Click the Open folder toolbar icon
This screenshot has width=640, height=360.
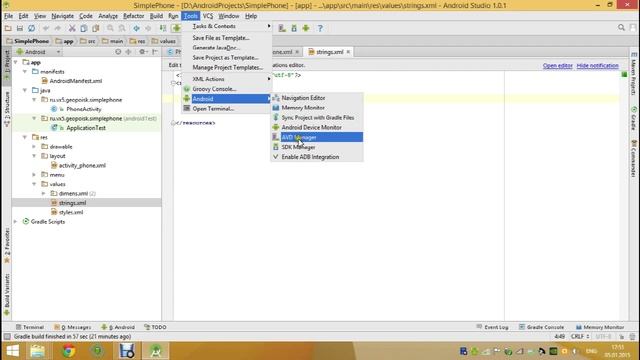coord(8,28)
